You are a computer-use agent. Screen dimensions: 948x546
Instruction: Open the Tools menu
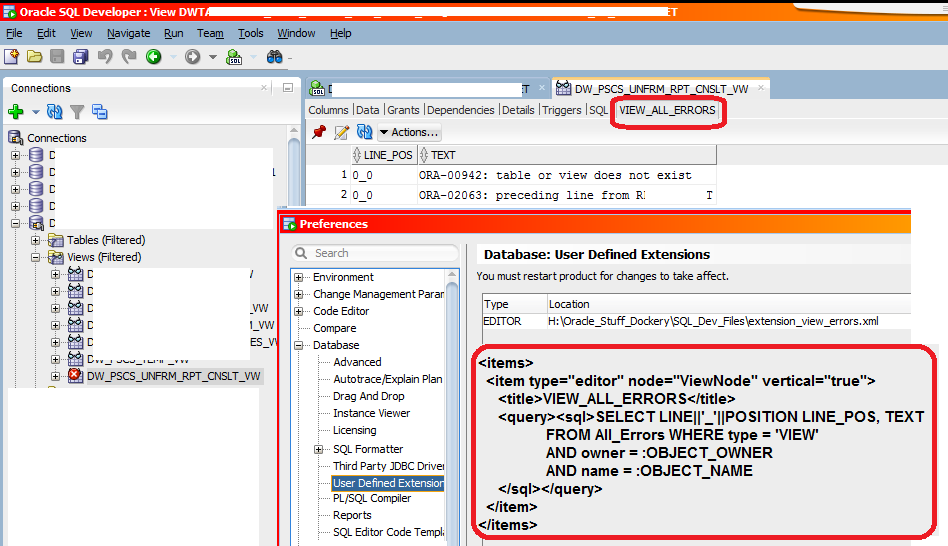250,33
